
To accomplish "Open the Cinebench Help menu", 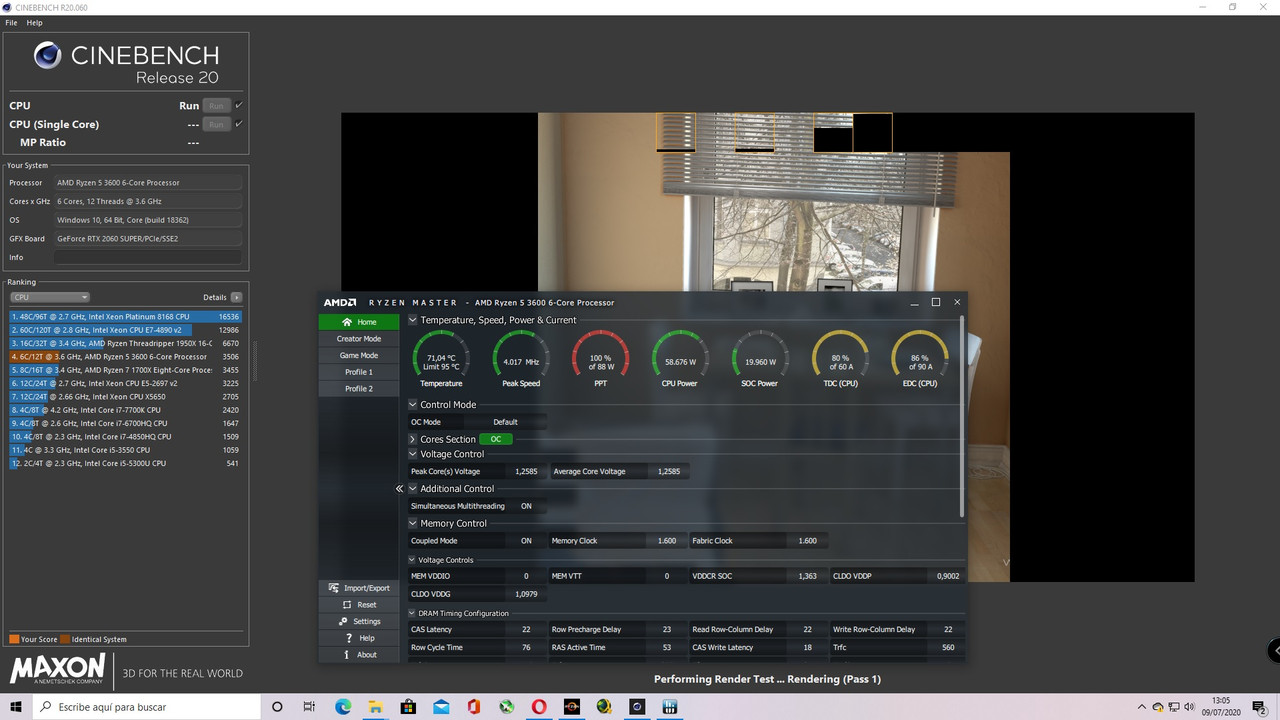I will coord(34,22).
